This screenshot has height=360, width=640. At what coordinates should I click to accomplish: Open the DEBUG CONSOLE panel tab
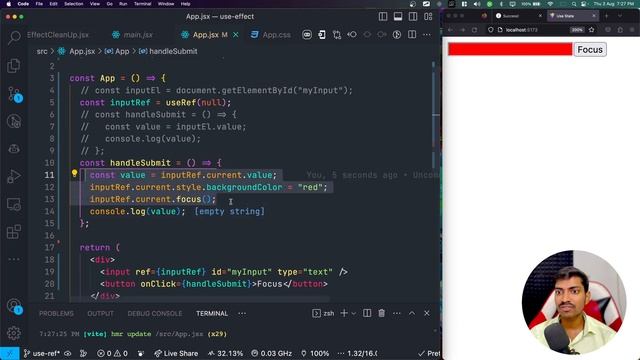point(155,313)
